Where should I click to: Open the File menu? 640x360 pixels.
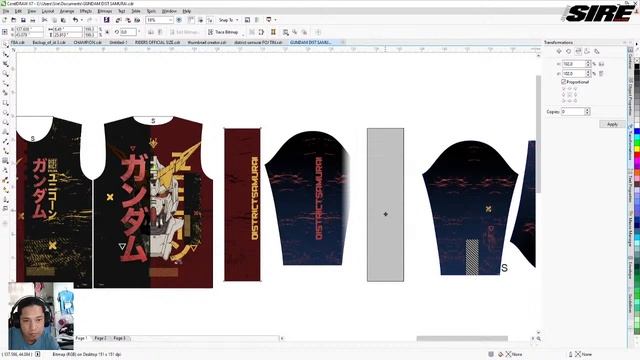pyautogui.click(x=6, y=11)
